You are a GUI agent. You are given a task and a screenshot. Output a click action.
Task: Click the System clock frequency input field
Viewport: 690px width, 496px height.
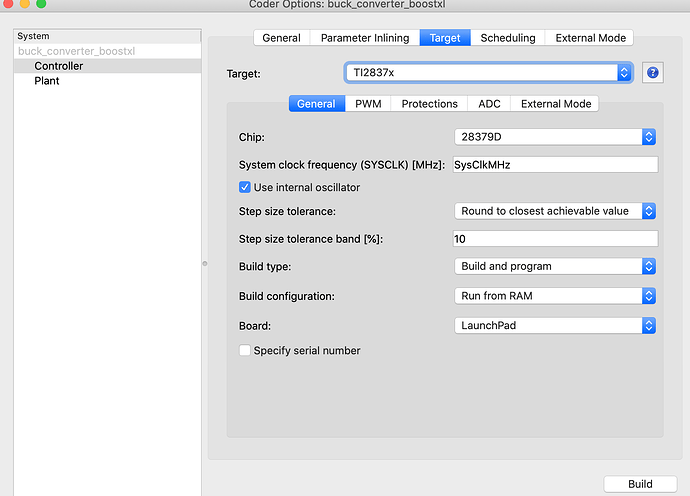click(555, 165)
